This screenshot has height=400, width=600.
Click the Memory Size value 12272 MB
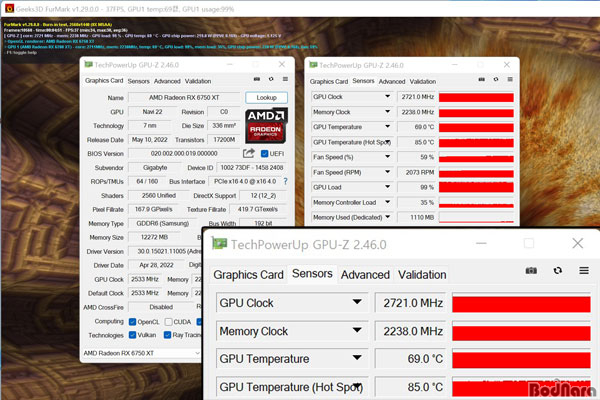click(x=154, y=237)
